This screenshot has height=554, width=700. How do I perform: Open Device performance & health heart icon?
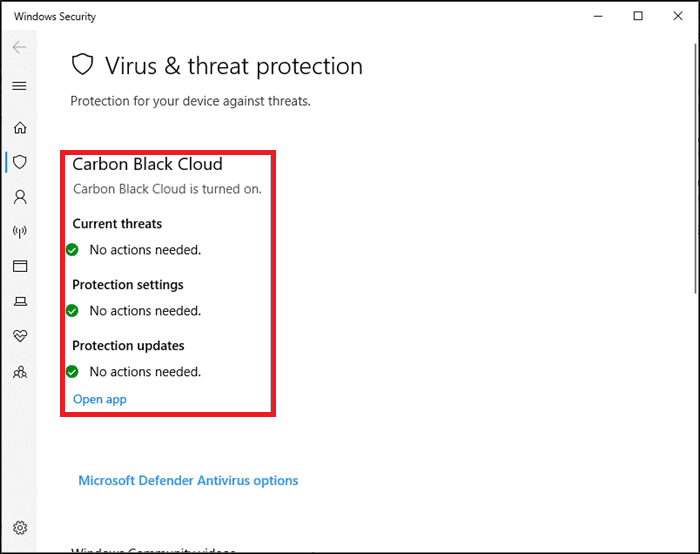19,336
